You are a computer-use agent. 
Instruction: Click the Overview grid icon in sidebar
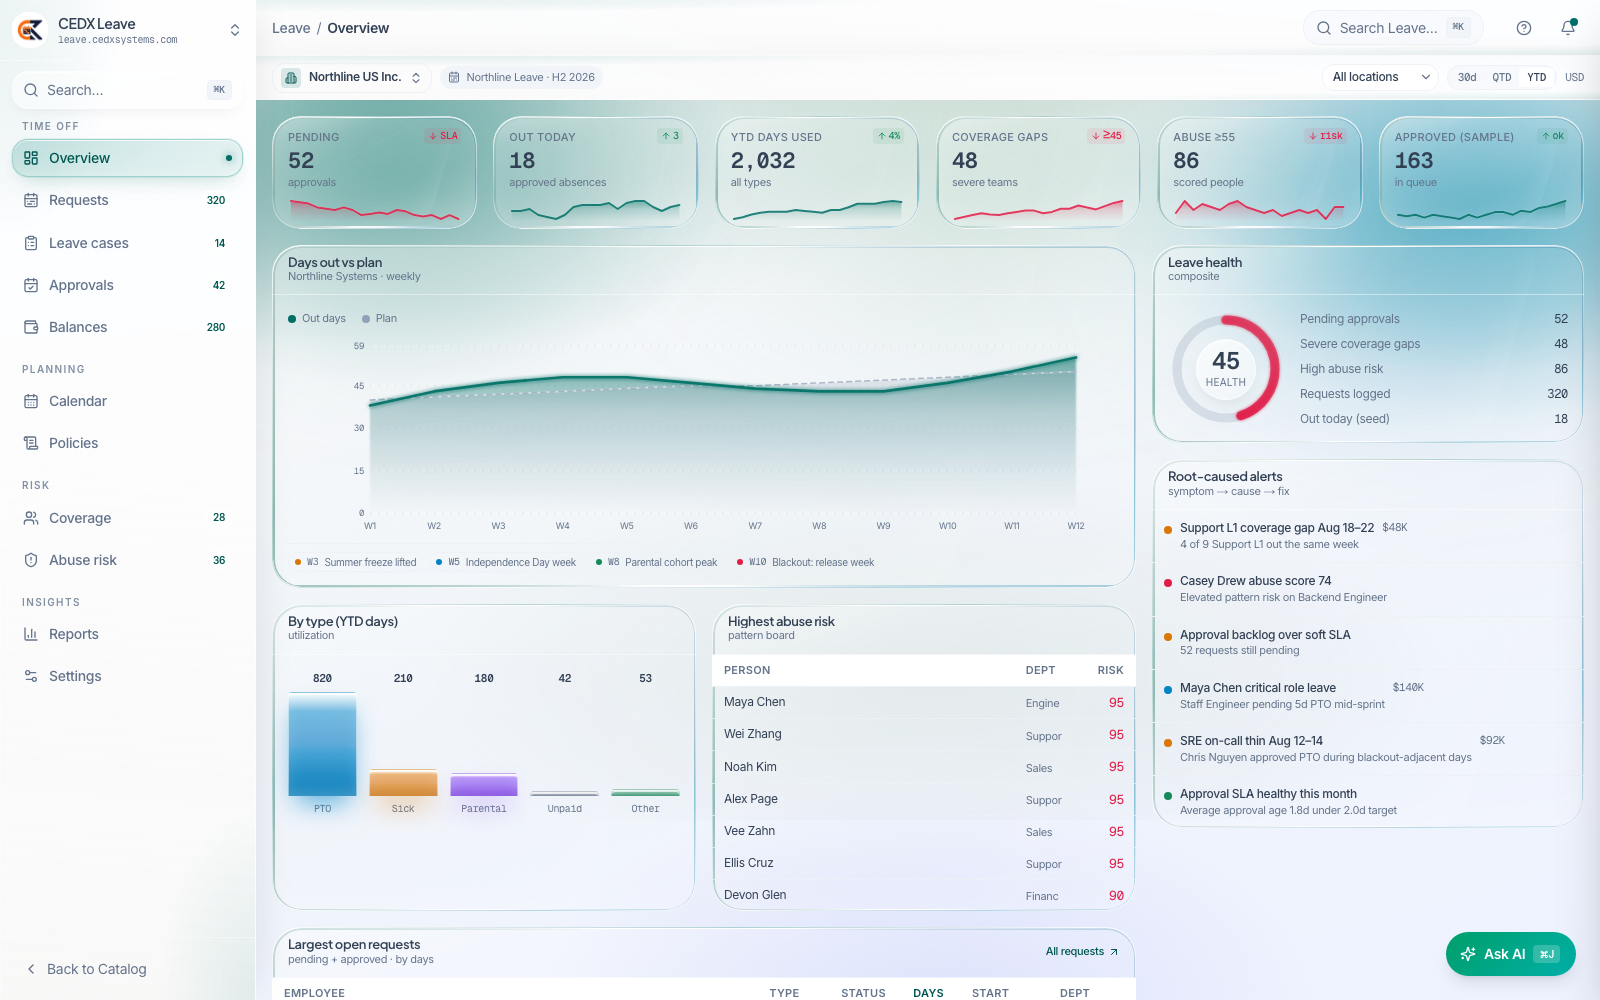coord(31,158)
